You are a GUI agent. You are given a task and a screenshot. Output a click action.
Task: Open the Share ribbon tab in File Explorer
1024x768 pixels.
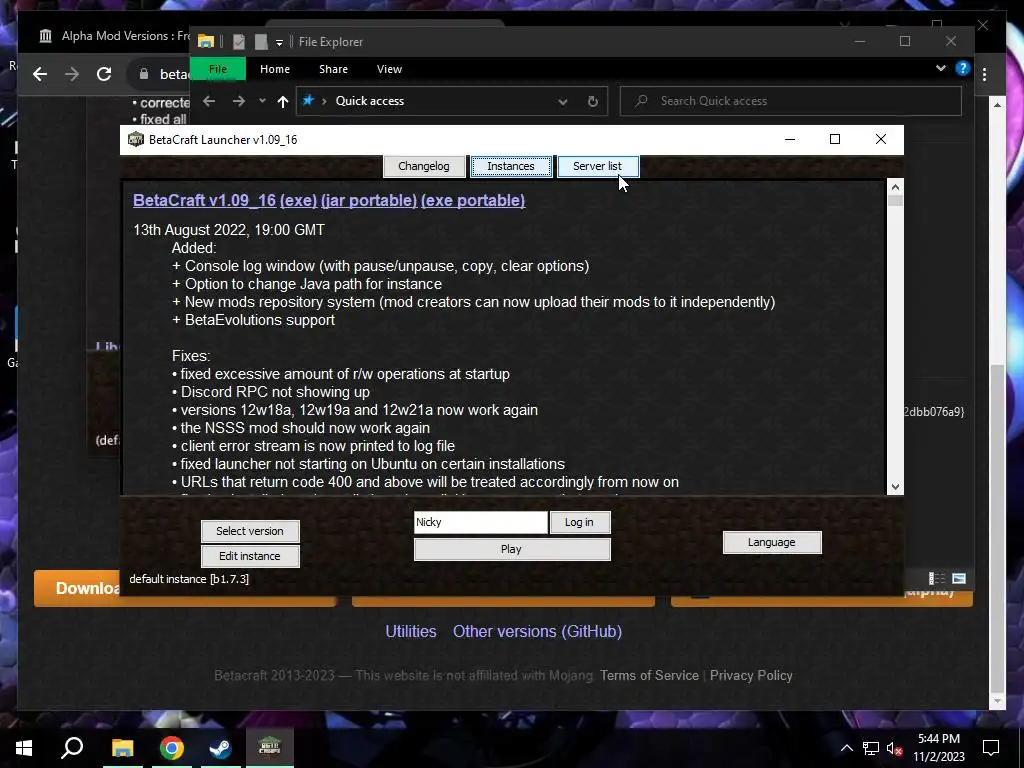coord(333,69)
